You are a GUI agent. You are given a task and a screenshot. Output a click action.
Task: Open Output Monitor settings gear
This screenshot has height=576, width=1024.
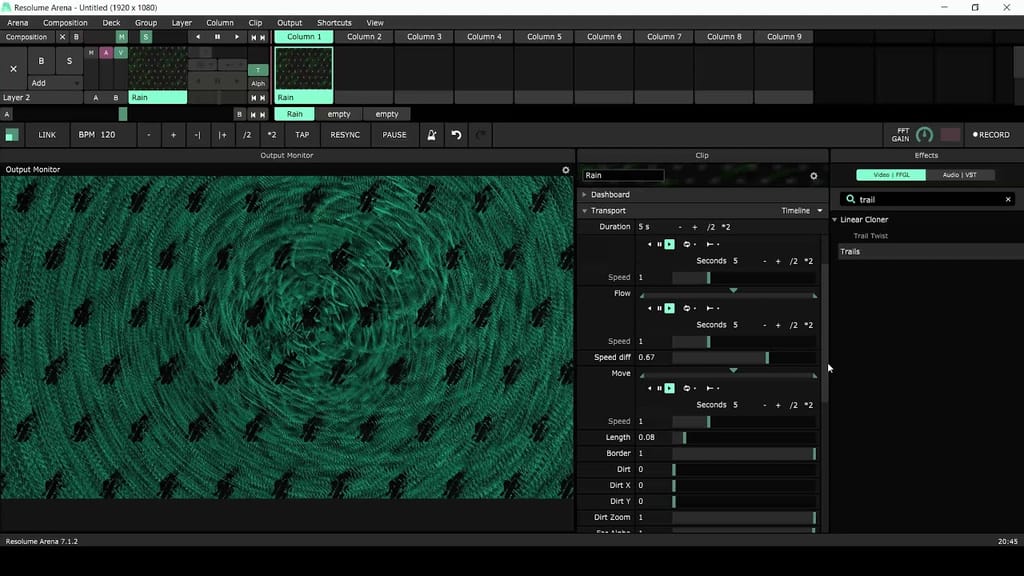pyautogui.click(x=566, y=169)
